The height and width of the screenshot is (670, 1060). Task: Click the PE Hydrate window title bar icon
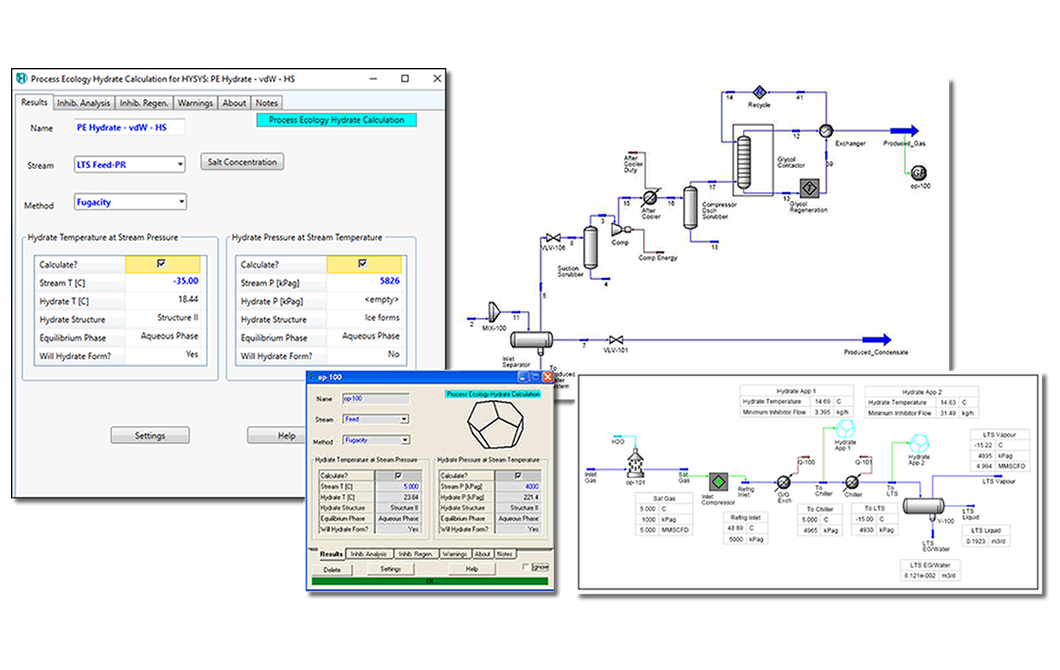(x=22, y=78)
